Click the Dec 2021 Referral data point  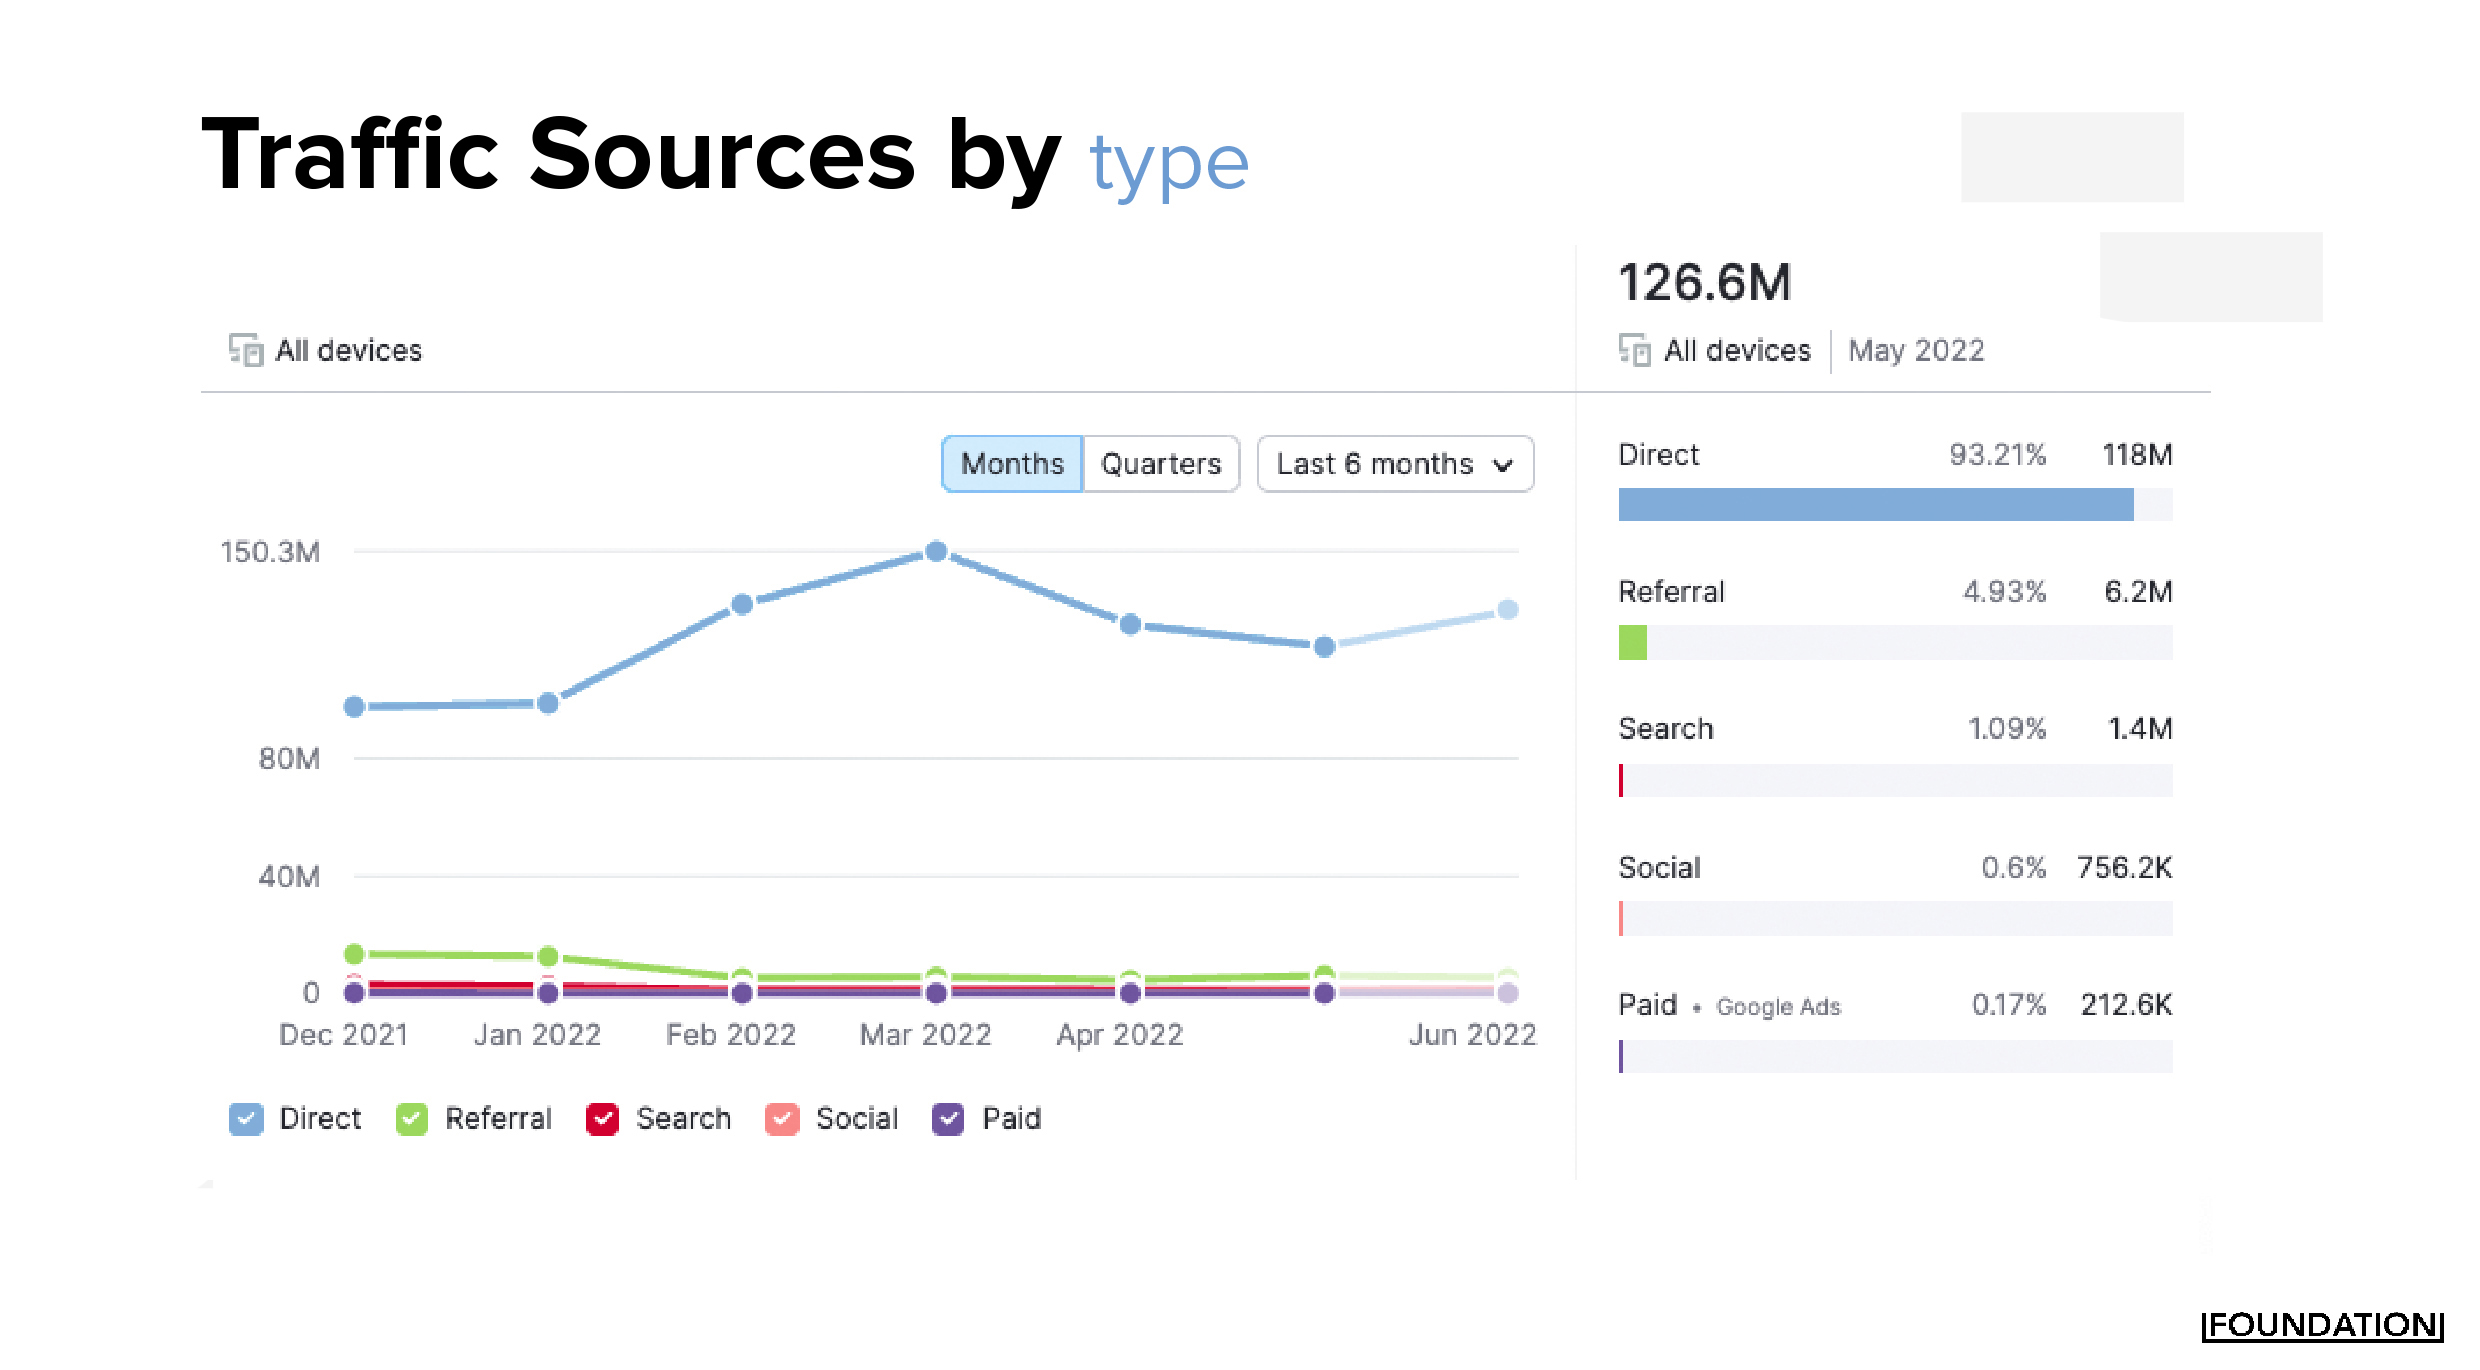point(354,954)
